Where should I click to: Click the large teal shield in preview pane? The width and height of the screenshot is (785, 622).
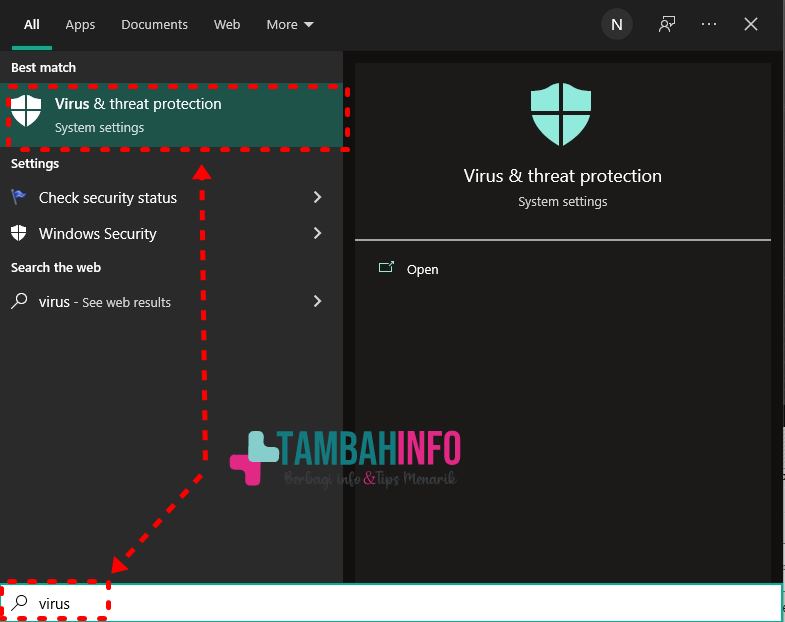pos(561,114)
